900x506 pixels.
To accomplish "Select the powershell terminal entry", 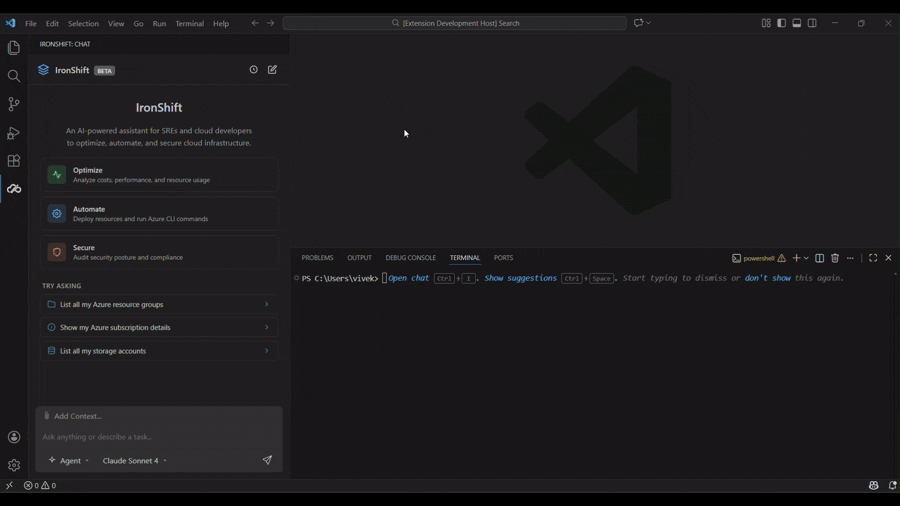I will coord(758,258).
